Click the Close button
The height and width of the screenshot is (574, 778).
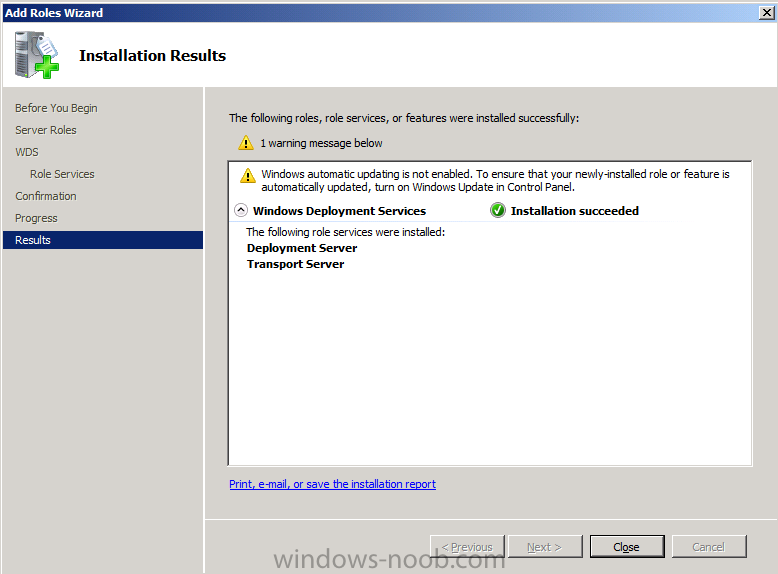627,546
